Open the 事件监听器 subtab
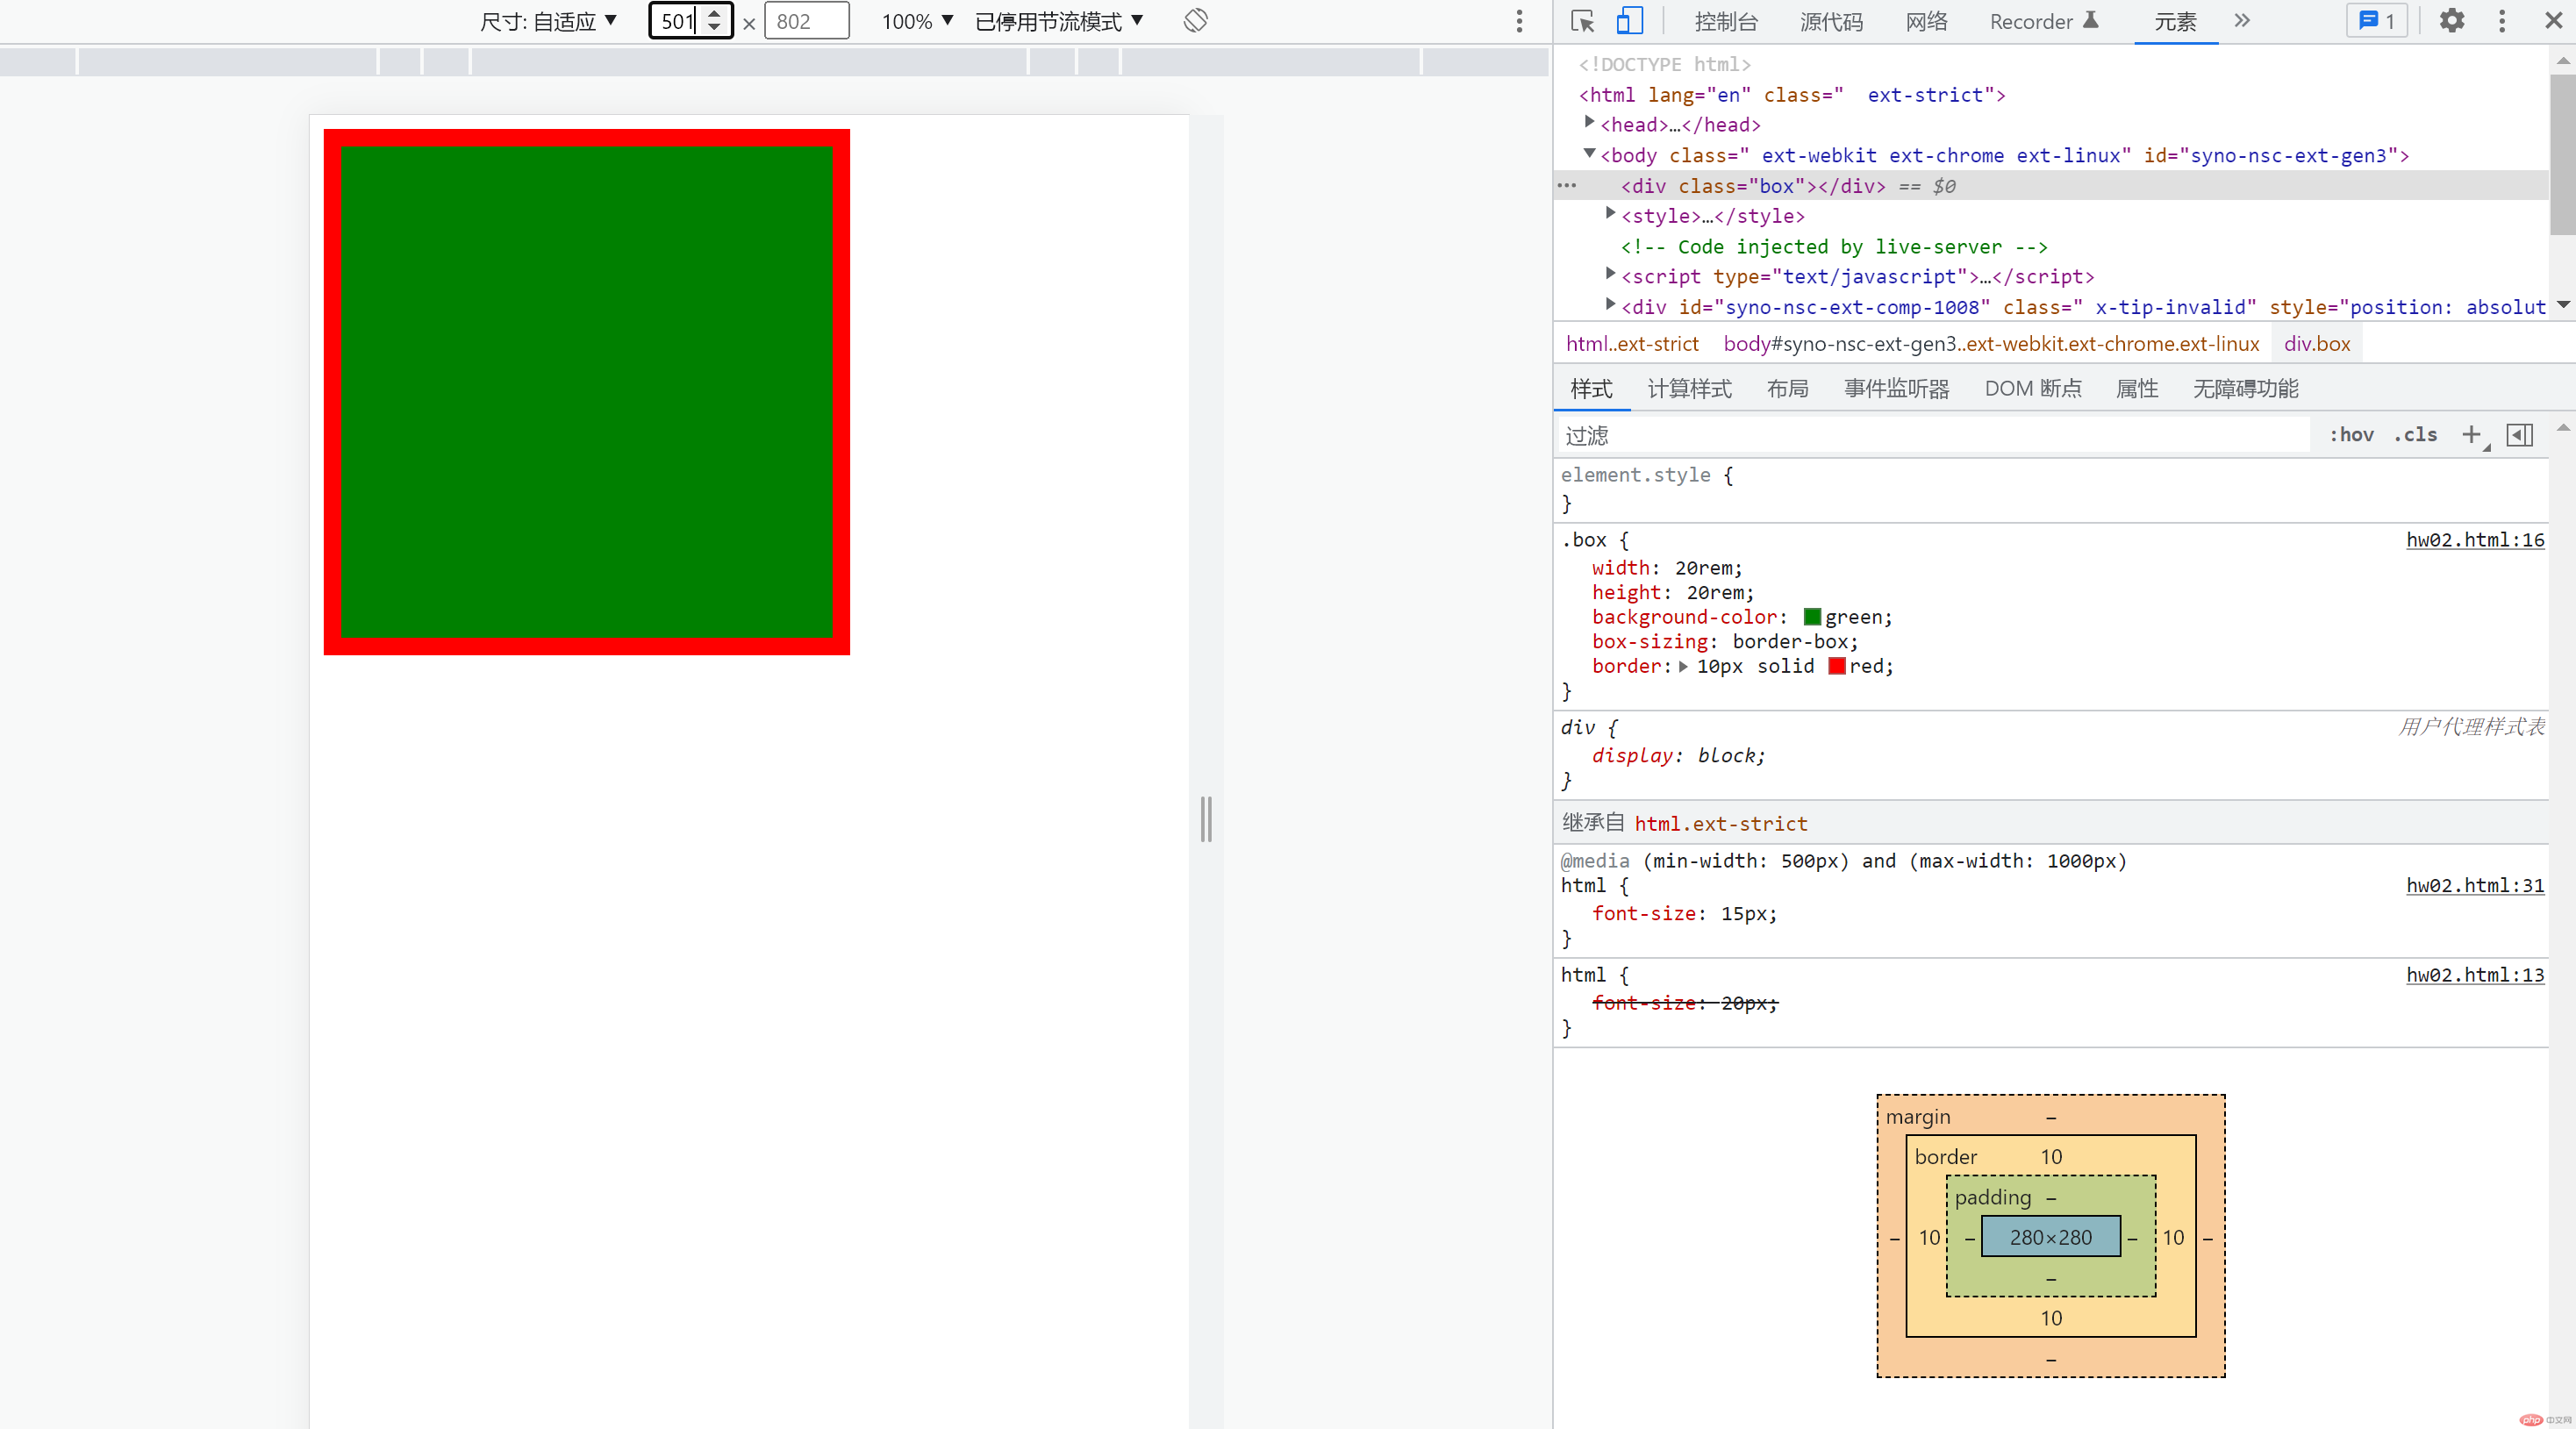This screenshot has height=1429, width=2576. click(x=1897, y=389)
